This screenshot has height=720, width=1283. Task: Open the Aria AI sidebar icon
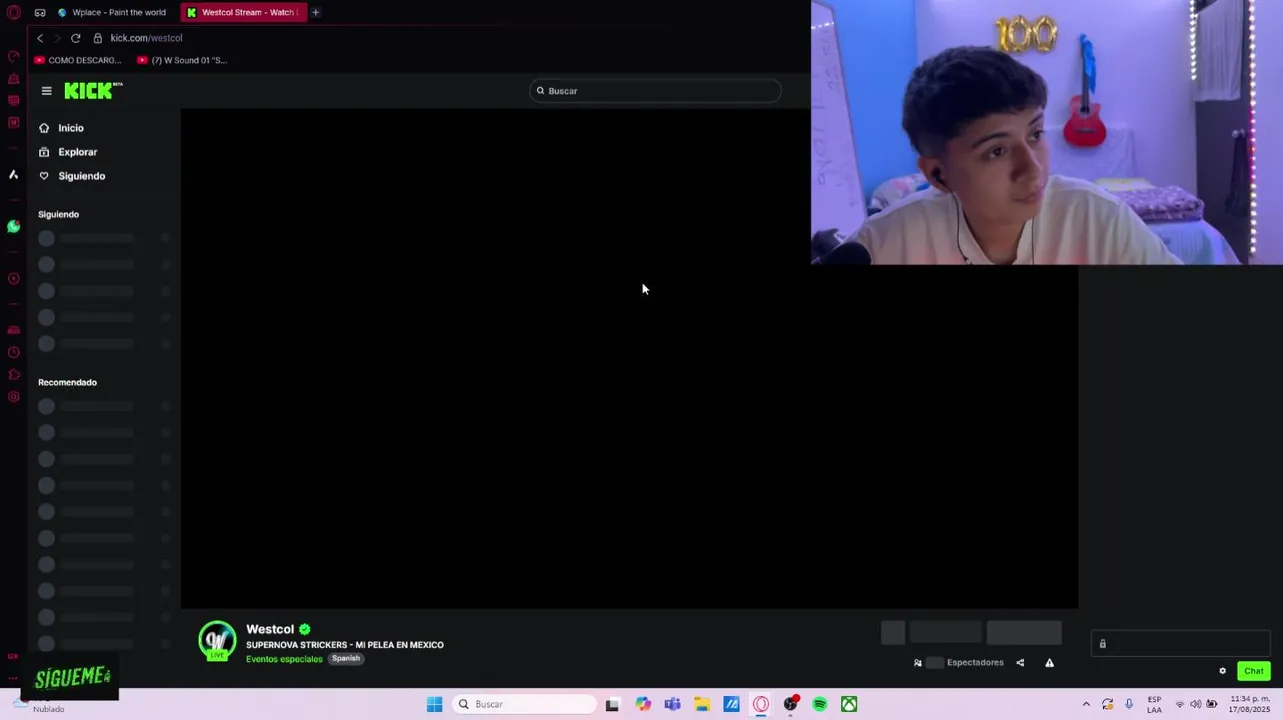(x=13, y=175)
